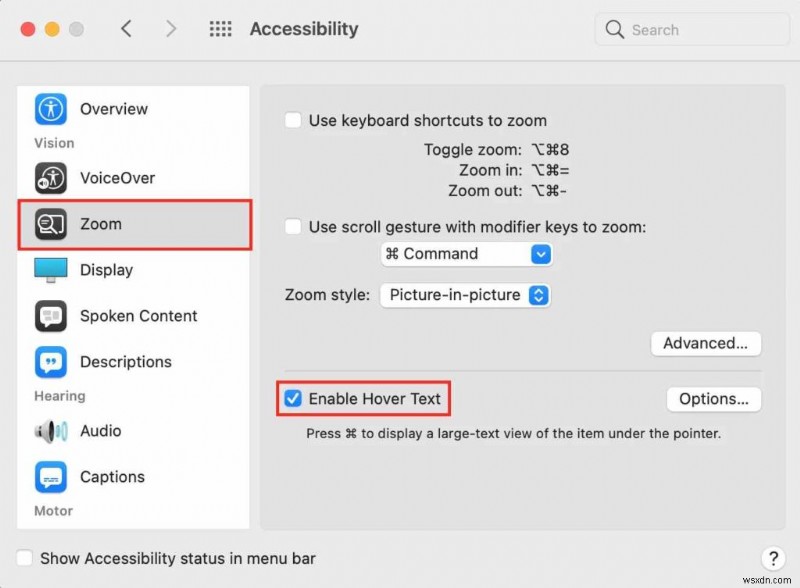Open Zoom style Picture-in-picture popup
800x588 pixels.
465,295
